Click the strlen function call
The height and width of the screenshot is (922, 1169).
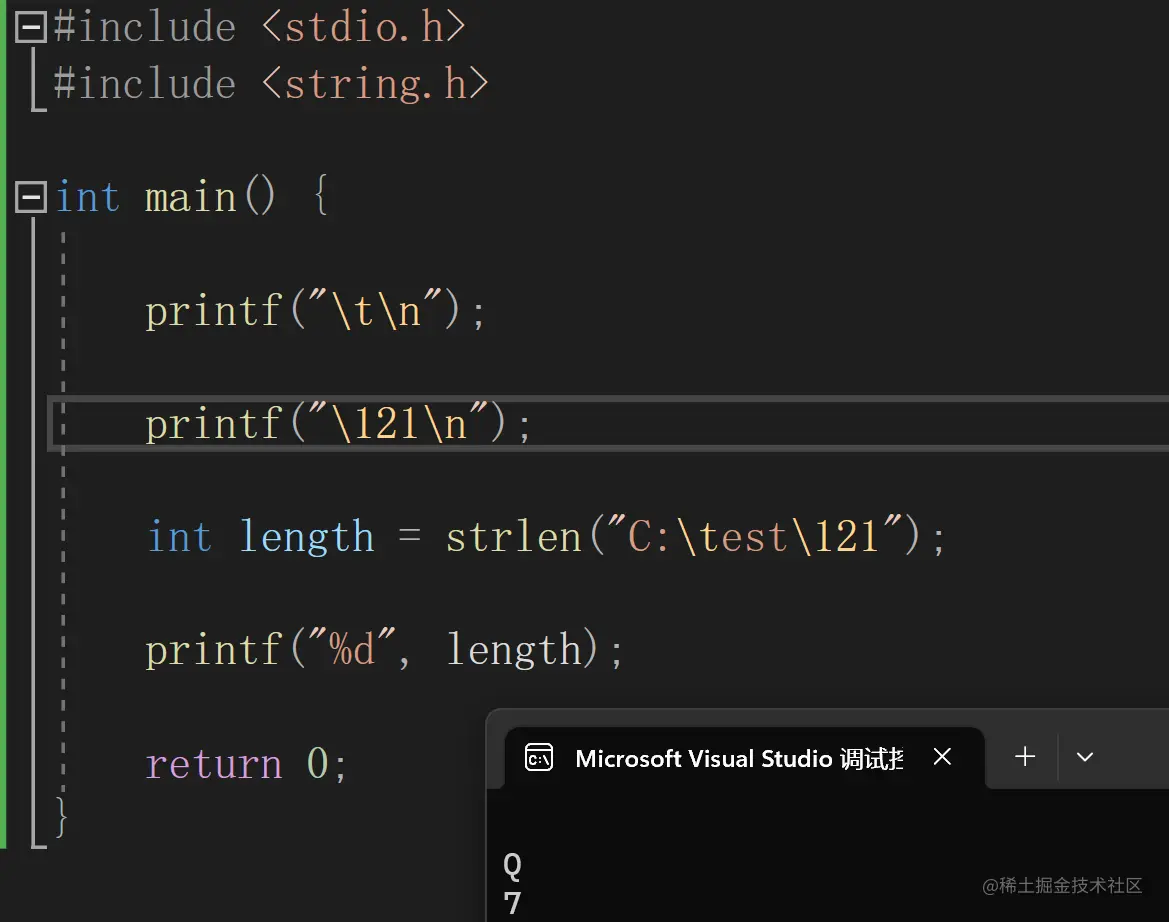(x=513, y=537)
